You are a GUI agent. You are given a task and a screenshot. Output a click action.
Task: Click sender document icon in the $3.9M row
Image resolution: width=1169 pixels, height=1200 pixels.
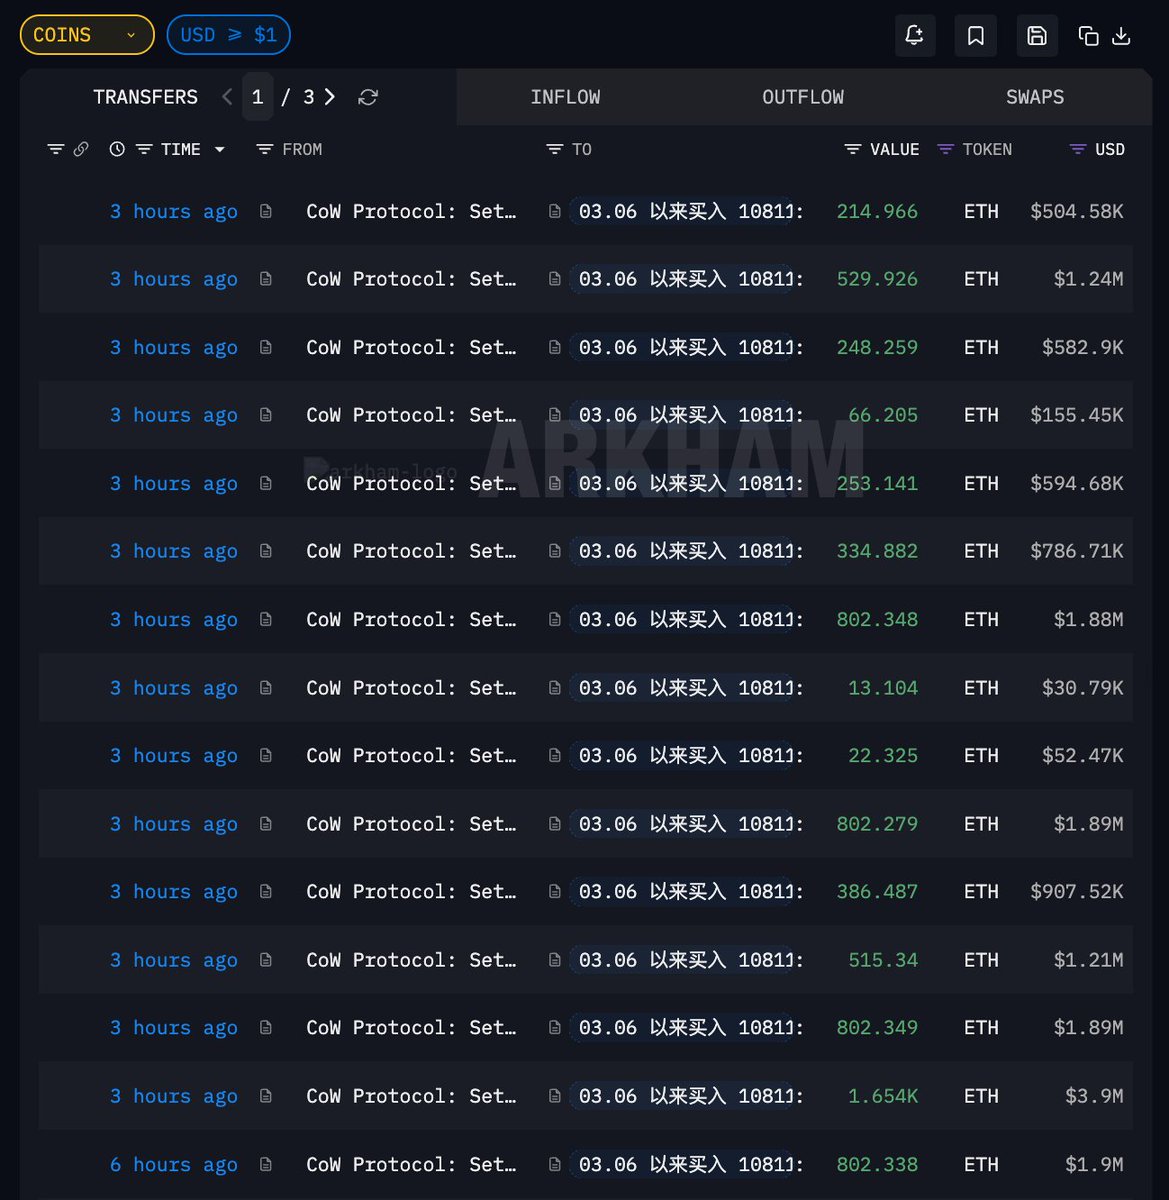(266, 1096)
